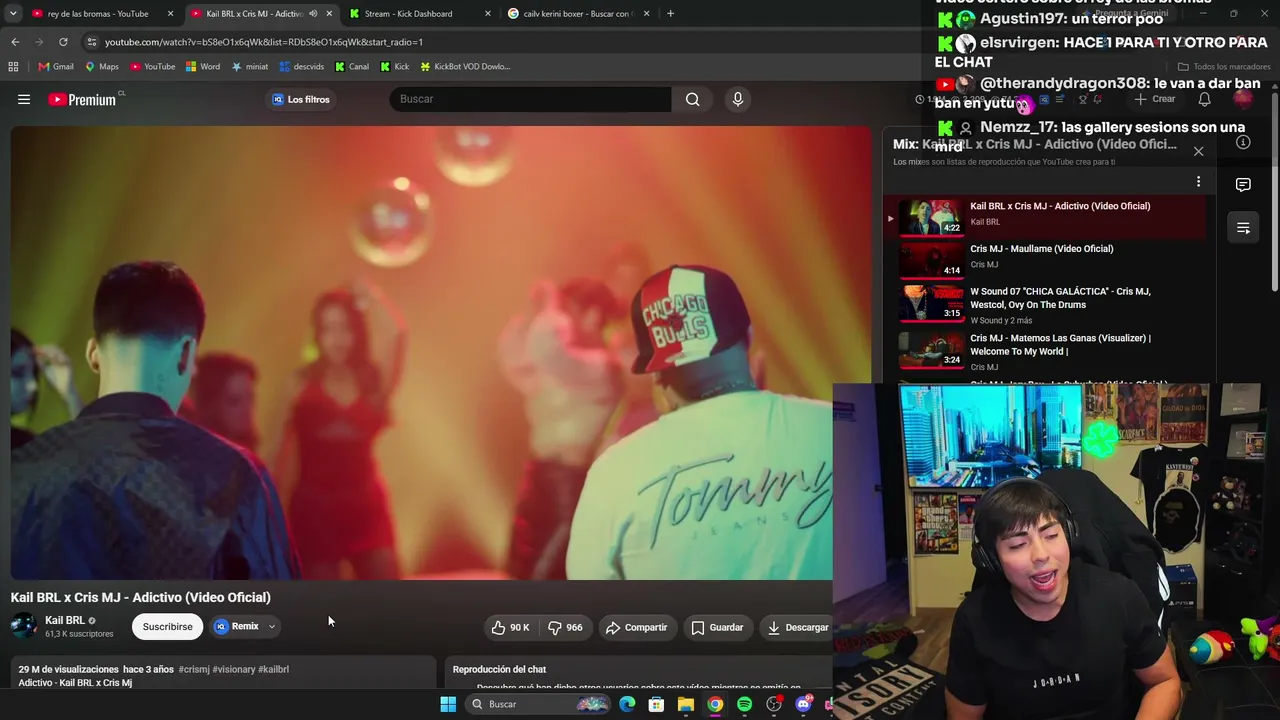Open the Mix playlist three-dot menu

[1198, 182]
